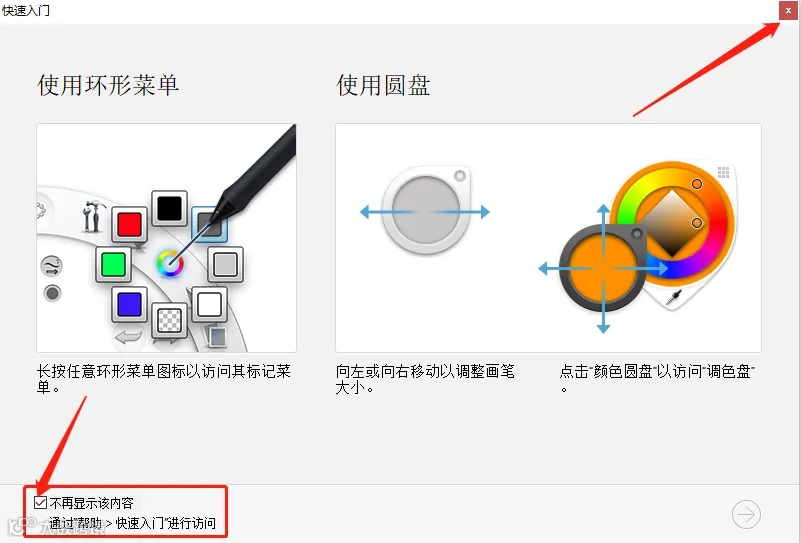The width and height of the screenshot is (801, 543).
Task: Click the rainbow color wheel icon
Action: click(170, 264)
